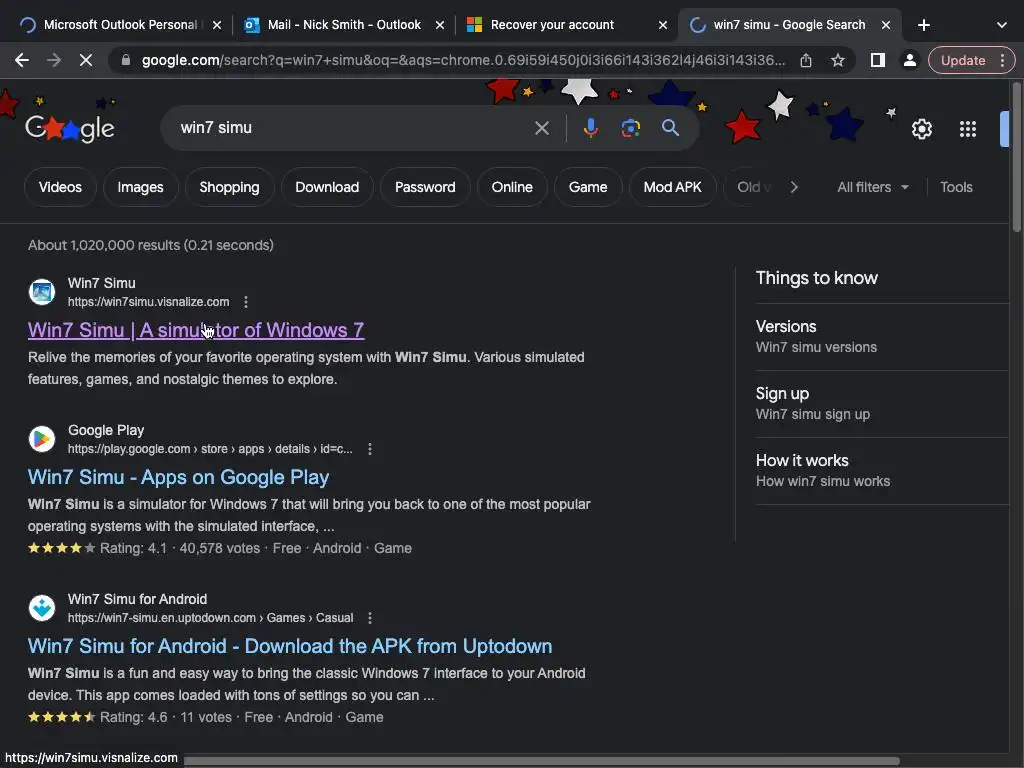Open Win7 Simu simulator of Windows 7 link

click(x=196, y=330)
